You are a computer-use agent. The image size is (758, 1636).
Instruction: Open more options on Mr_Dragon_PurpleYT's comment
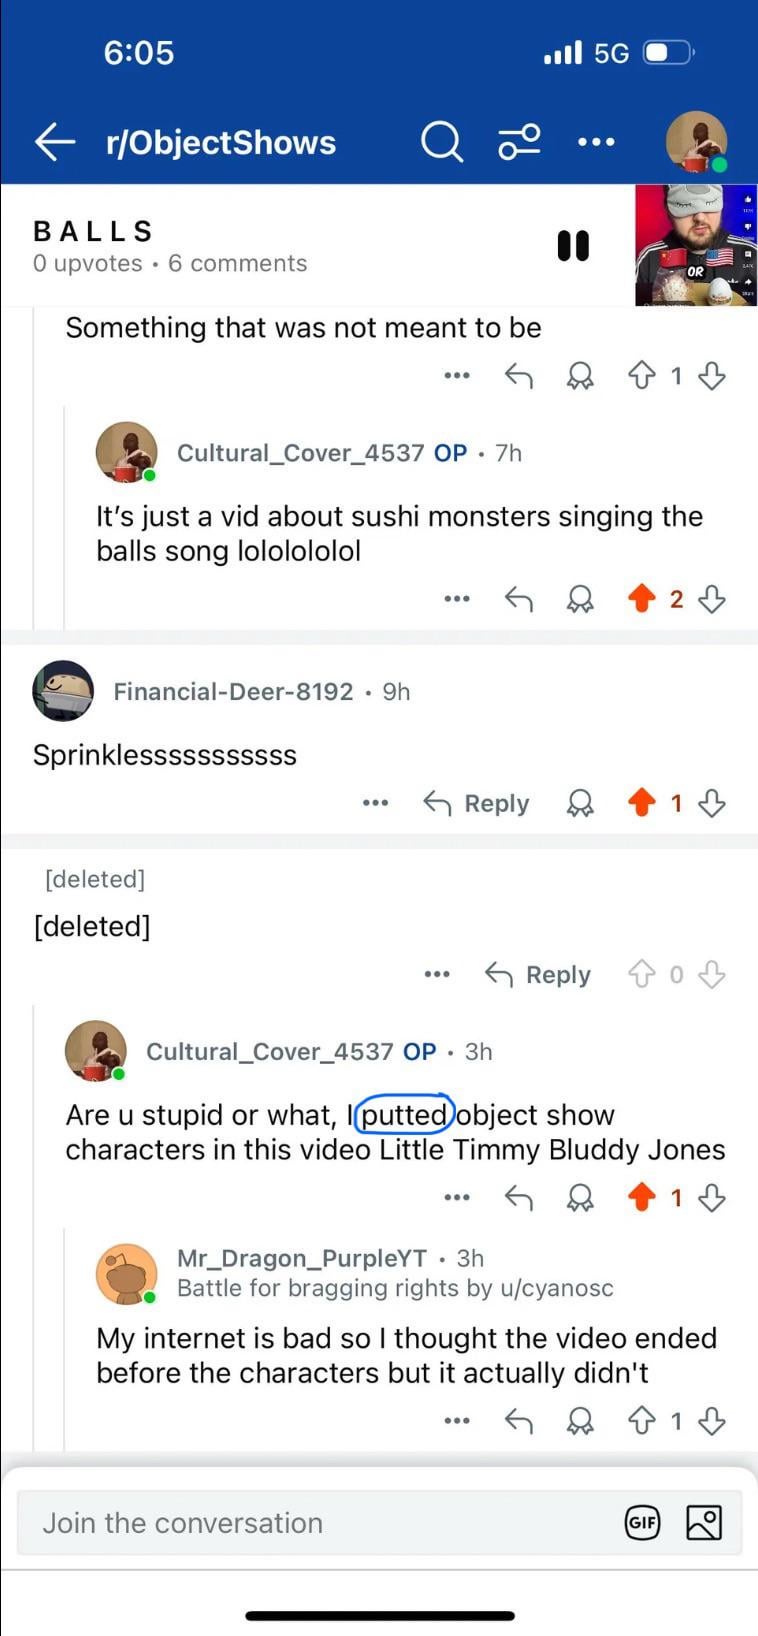point(456,1421)
